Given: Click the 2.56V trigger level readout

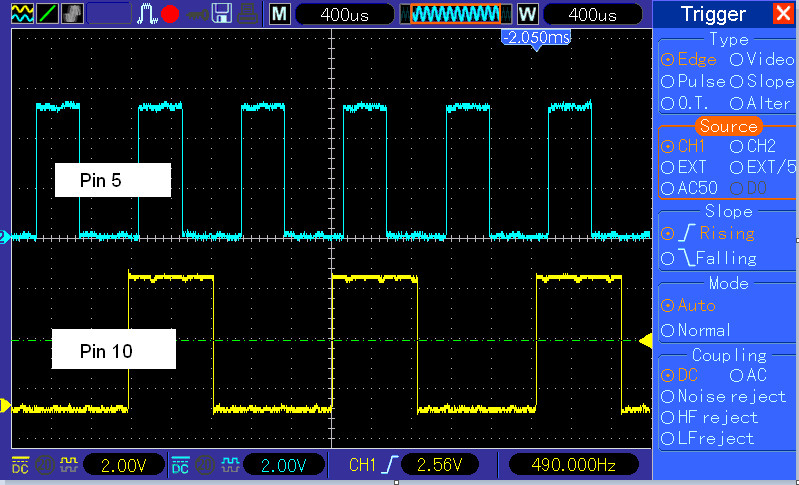Looking at the screenshot, I should point(440,465).
